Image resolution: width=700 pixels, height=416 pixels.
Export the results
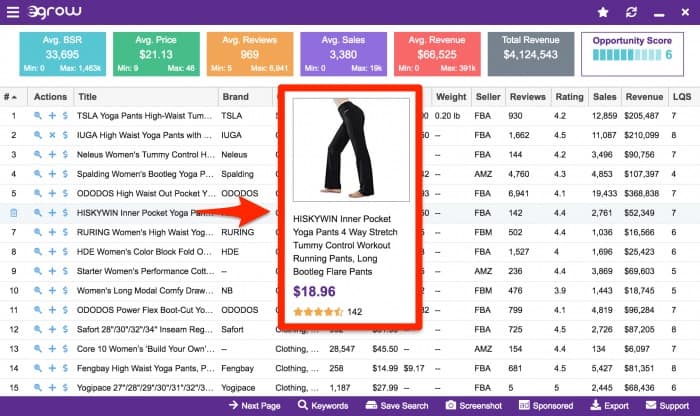tap(609, 406)
